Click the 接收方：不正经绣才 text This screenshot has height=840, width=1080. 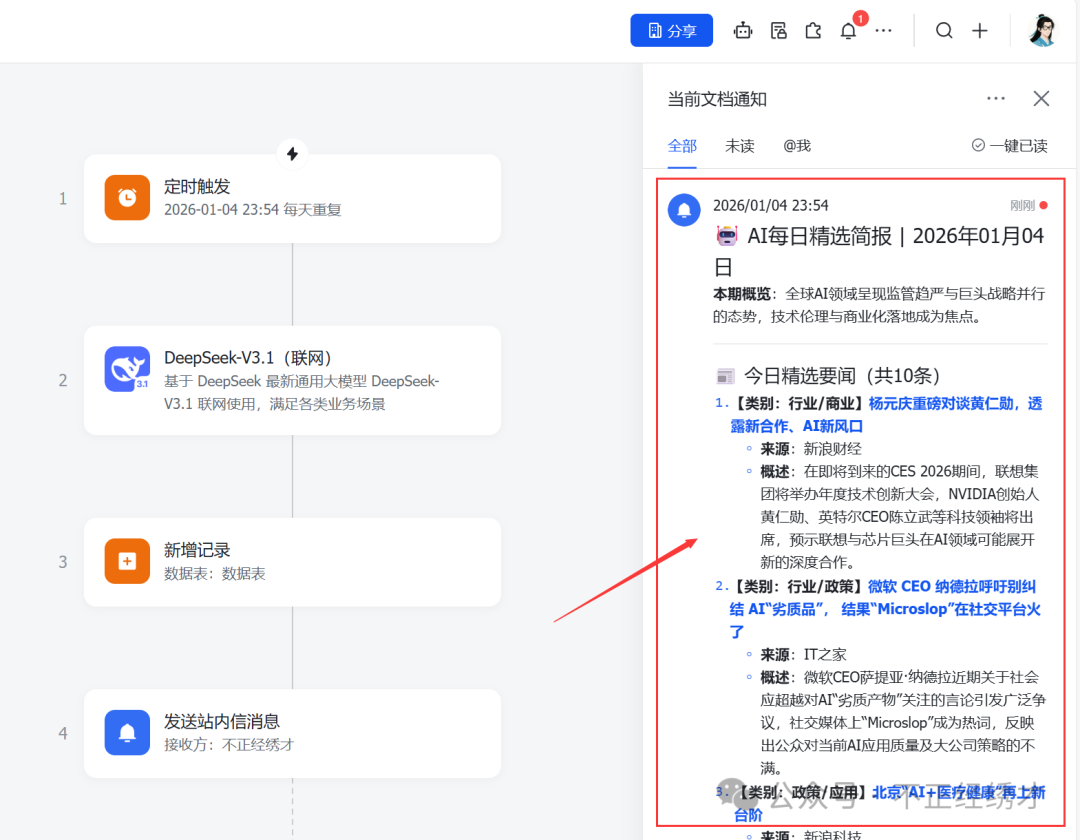tap(229, 745)
